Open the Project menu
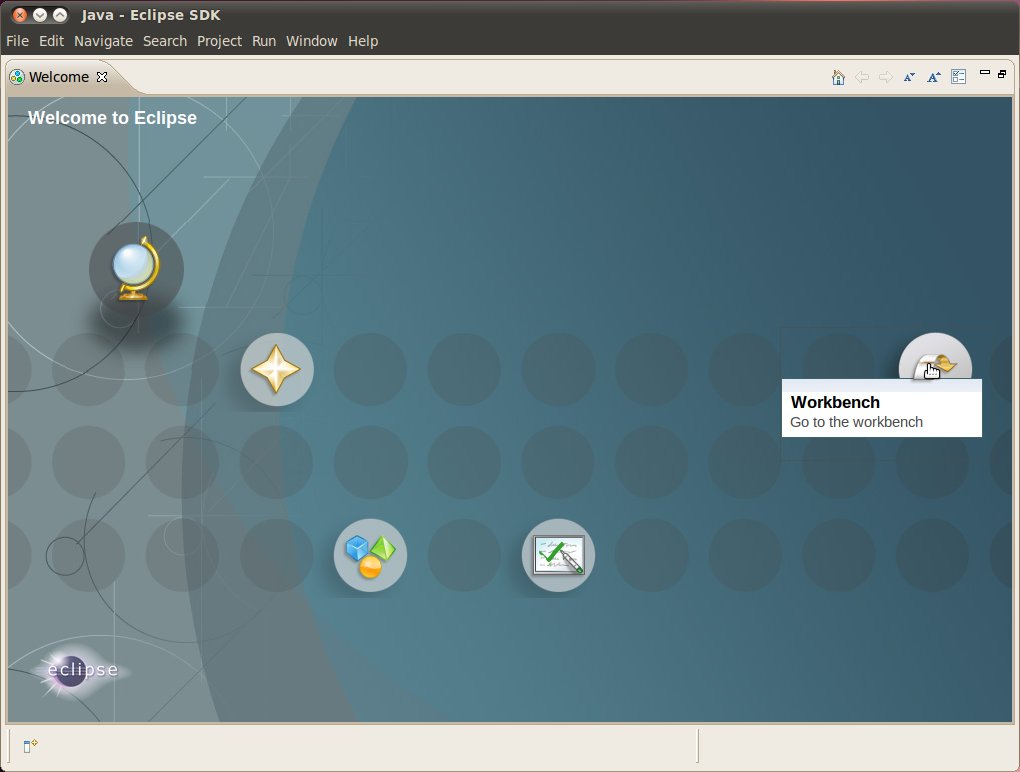The image size is (1020, 772). point(219,41)
